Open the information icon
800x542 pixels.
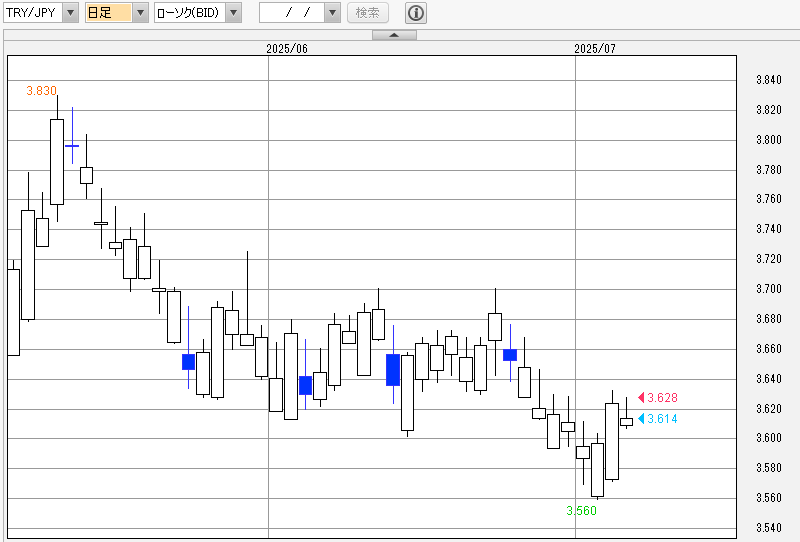tap(416, 13)
